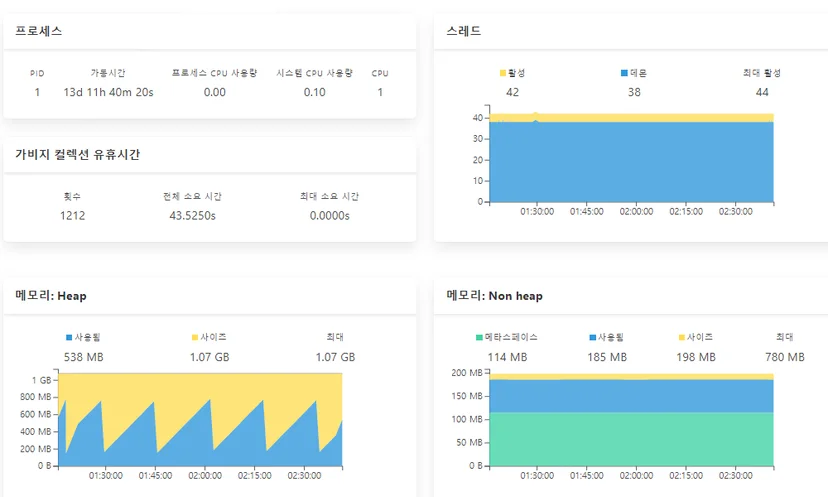The width and height of the screenshot is (828, 497).
Task: Click the yellow 사이즈 legend swatch in Non heap panel
Action: point(682,337)
